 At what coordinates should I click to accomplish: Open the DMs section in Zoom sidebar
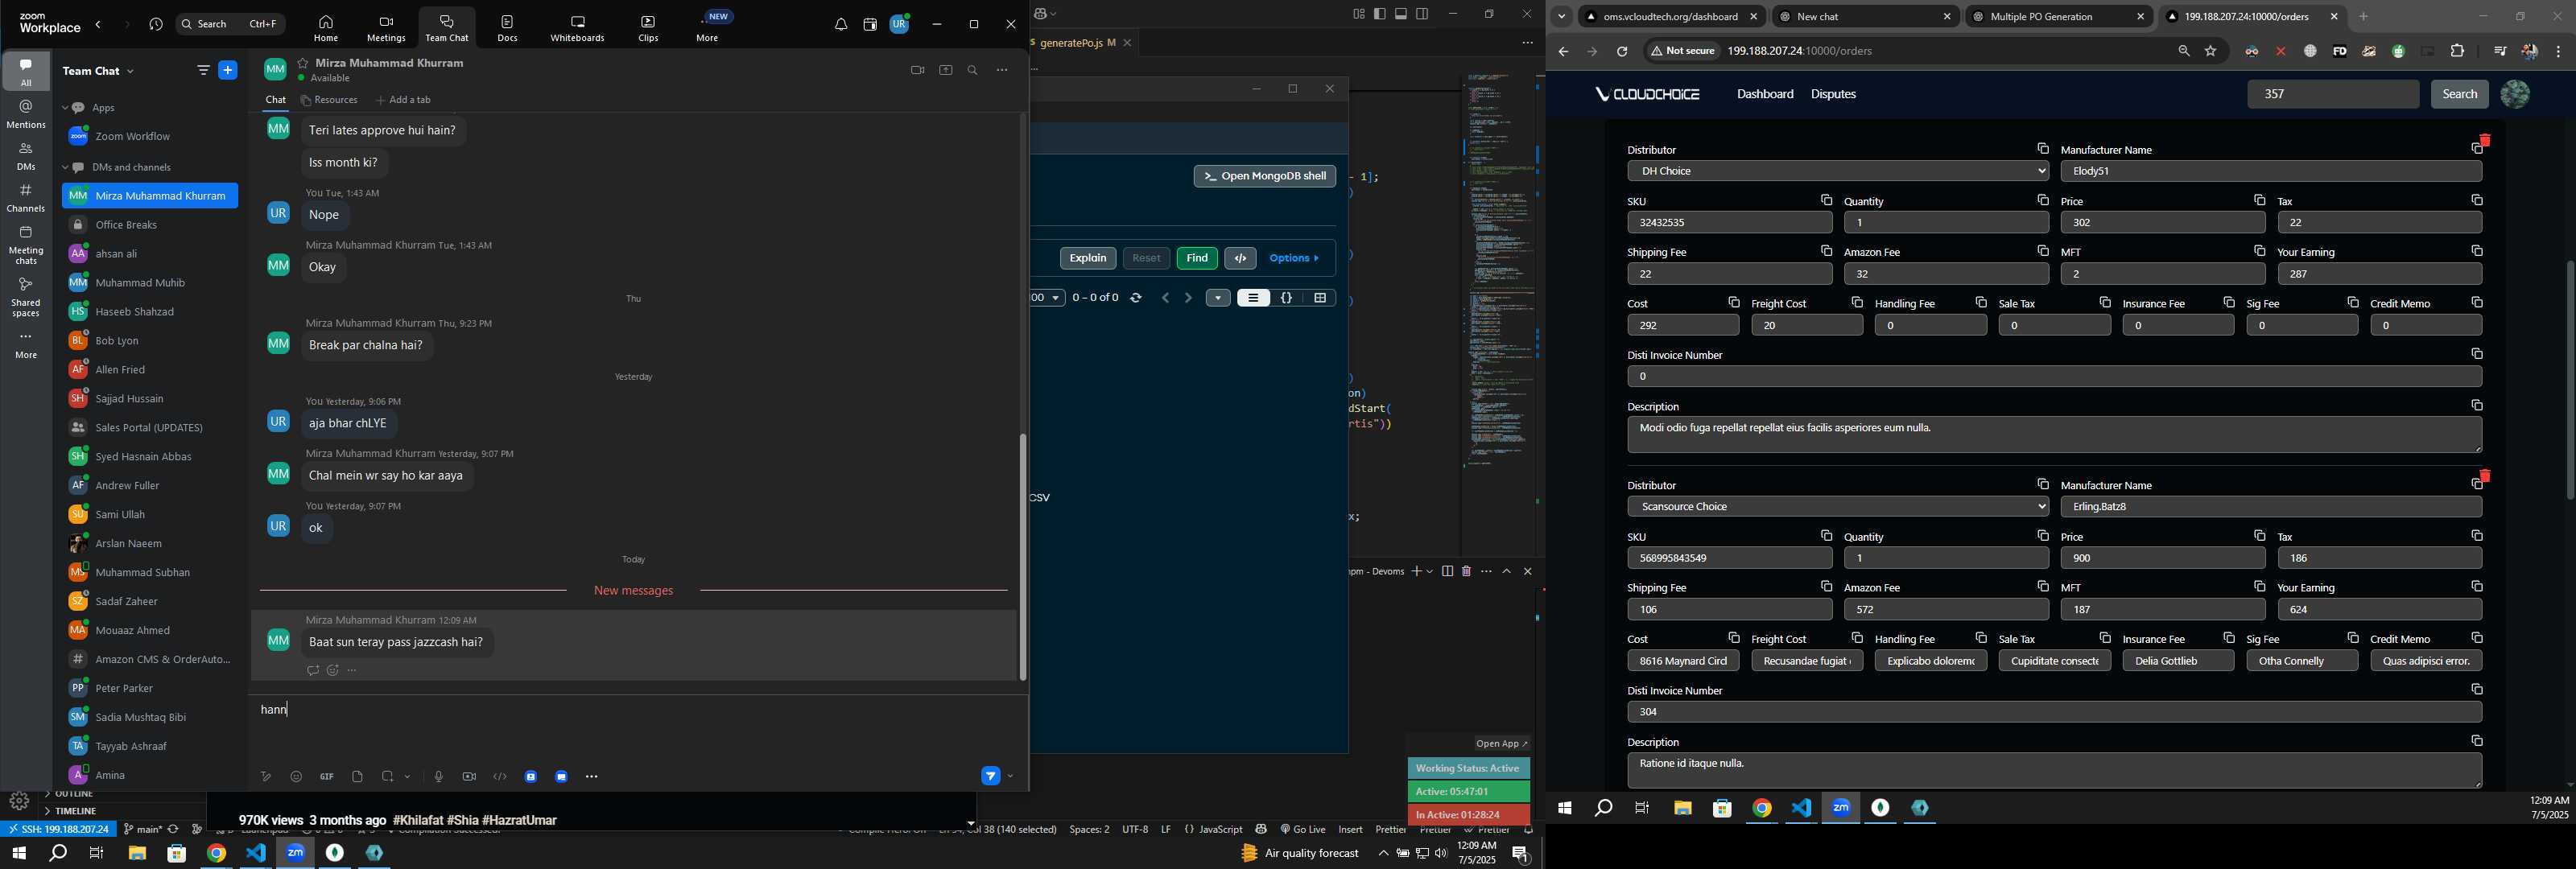pos(26,156)
